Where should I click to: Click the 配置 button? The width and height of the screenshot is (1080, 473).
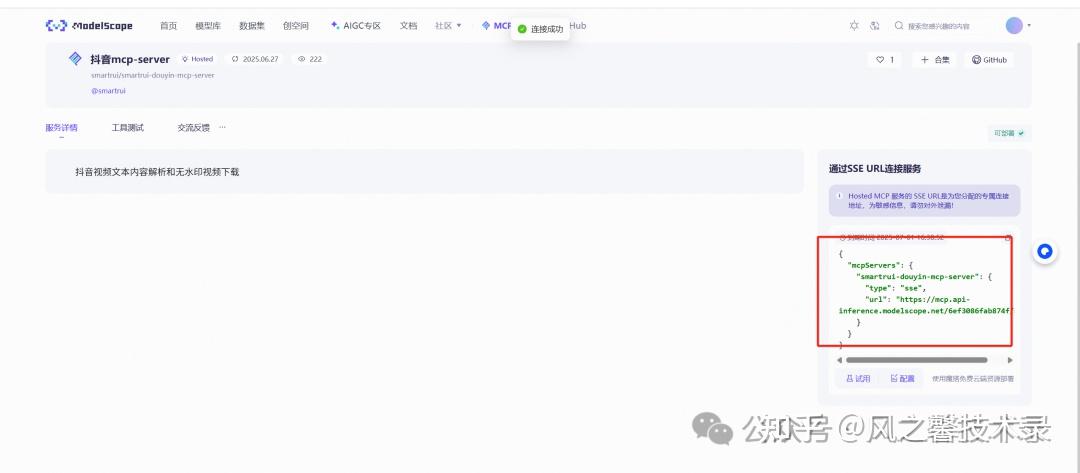[x=902, y=379]
